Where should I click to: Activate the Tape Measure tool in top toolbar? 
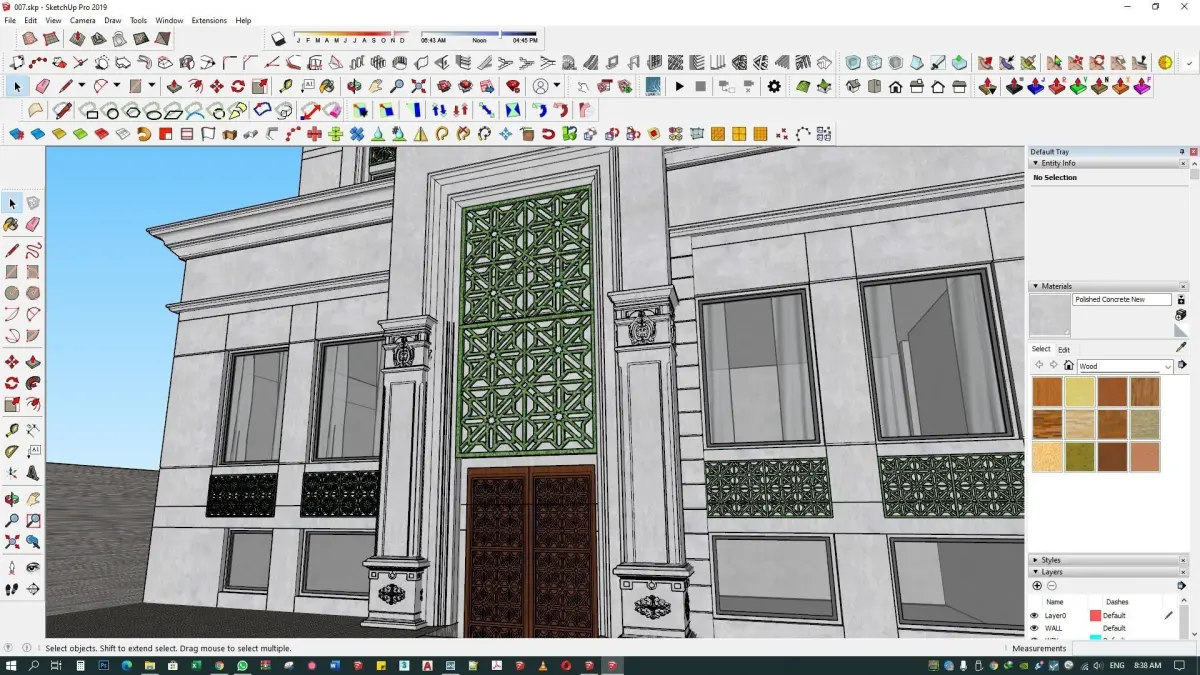click(287, 86)
